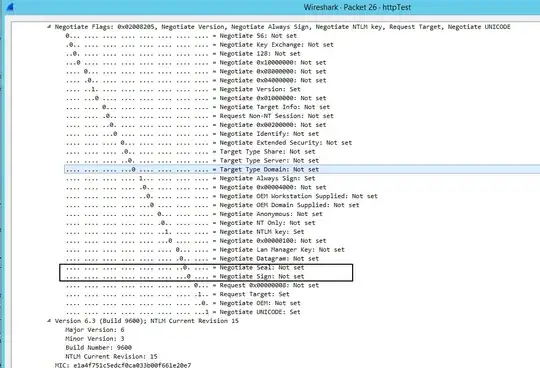Select the Negotiate Seal: Not set row
Screen dimensions: 540x368
(185, 267)
